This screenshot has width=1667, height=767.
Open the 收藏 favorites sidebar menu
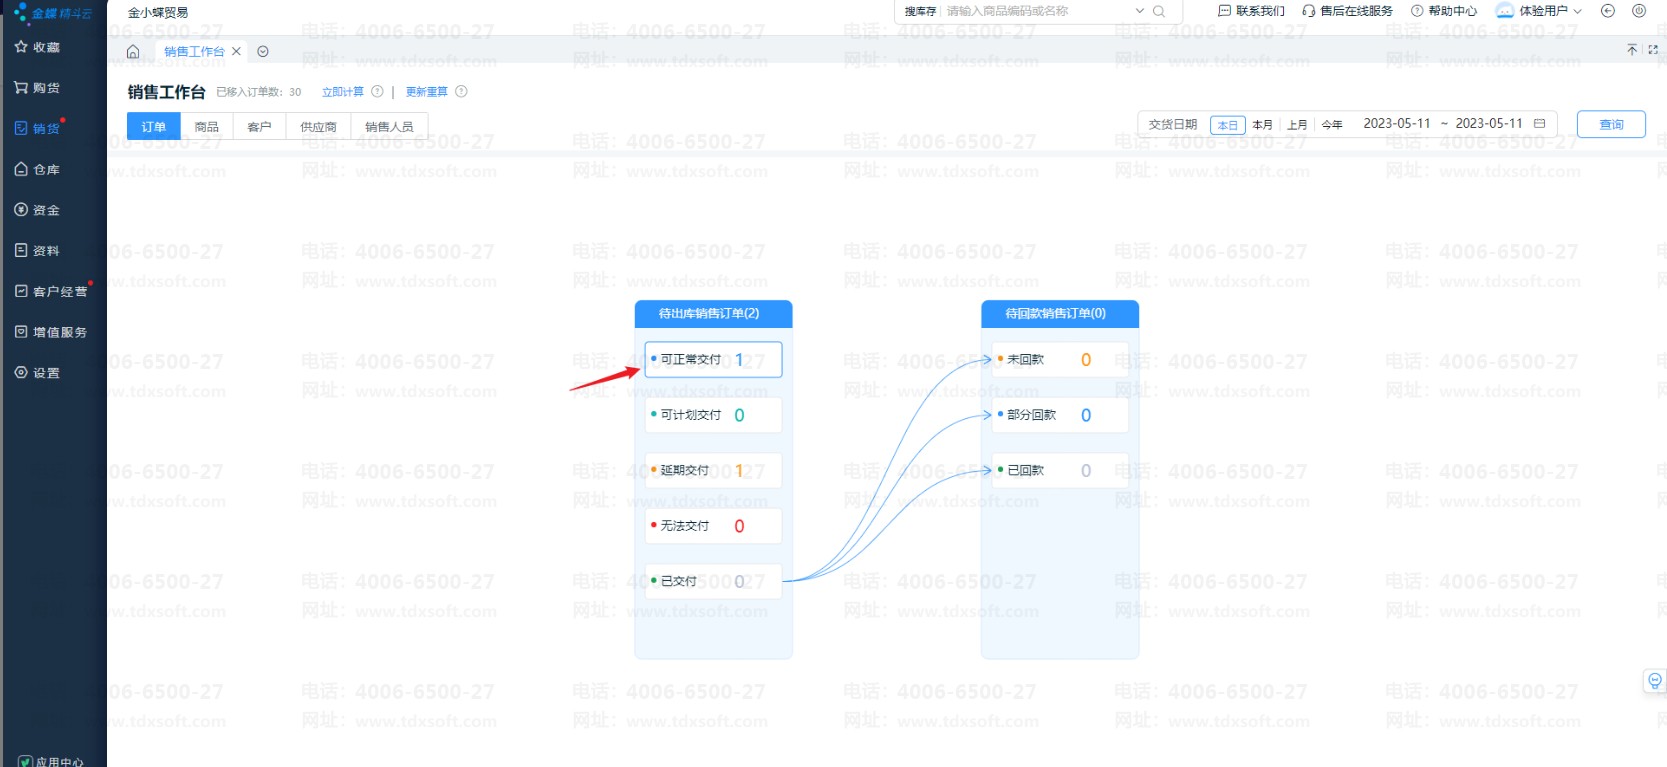tap(37, 47)
